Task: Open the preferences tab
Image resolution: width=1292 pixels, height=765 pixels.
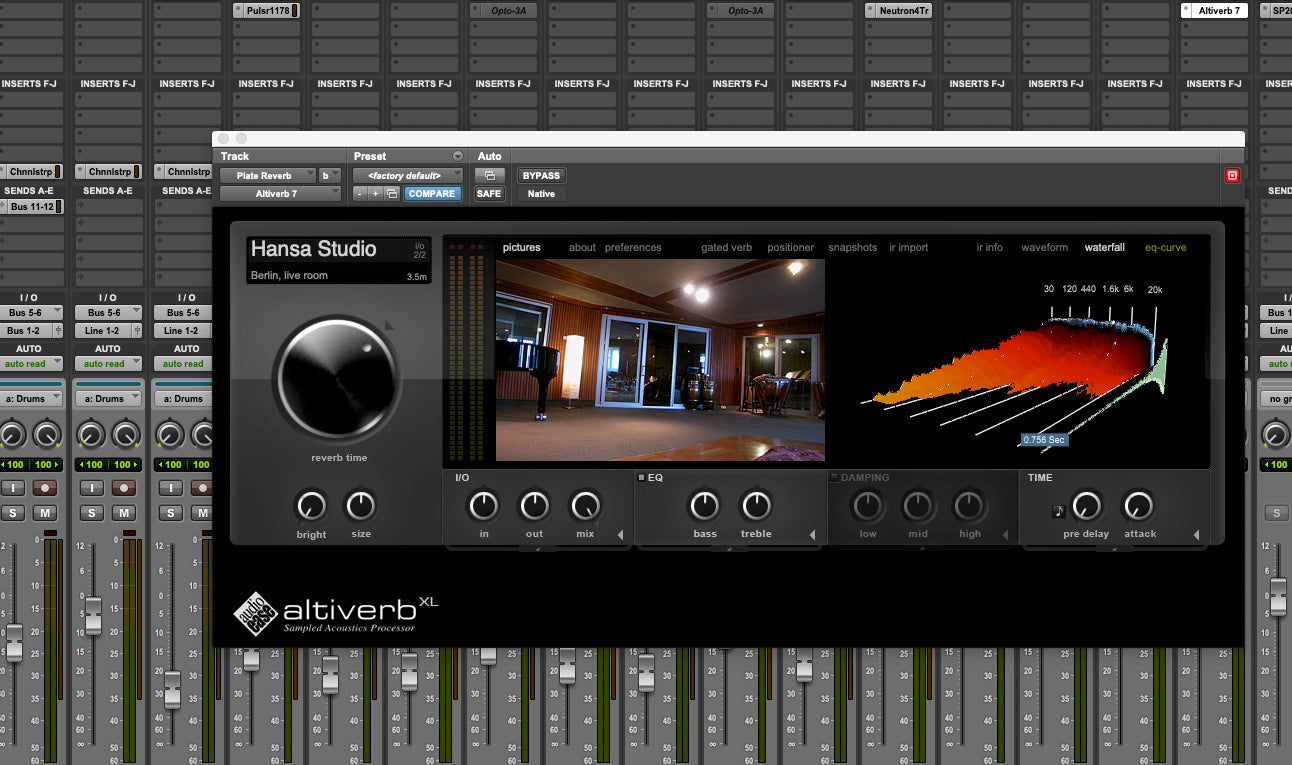Action: tap(633, 247)
